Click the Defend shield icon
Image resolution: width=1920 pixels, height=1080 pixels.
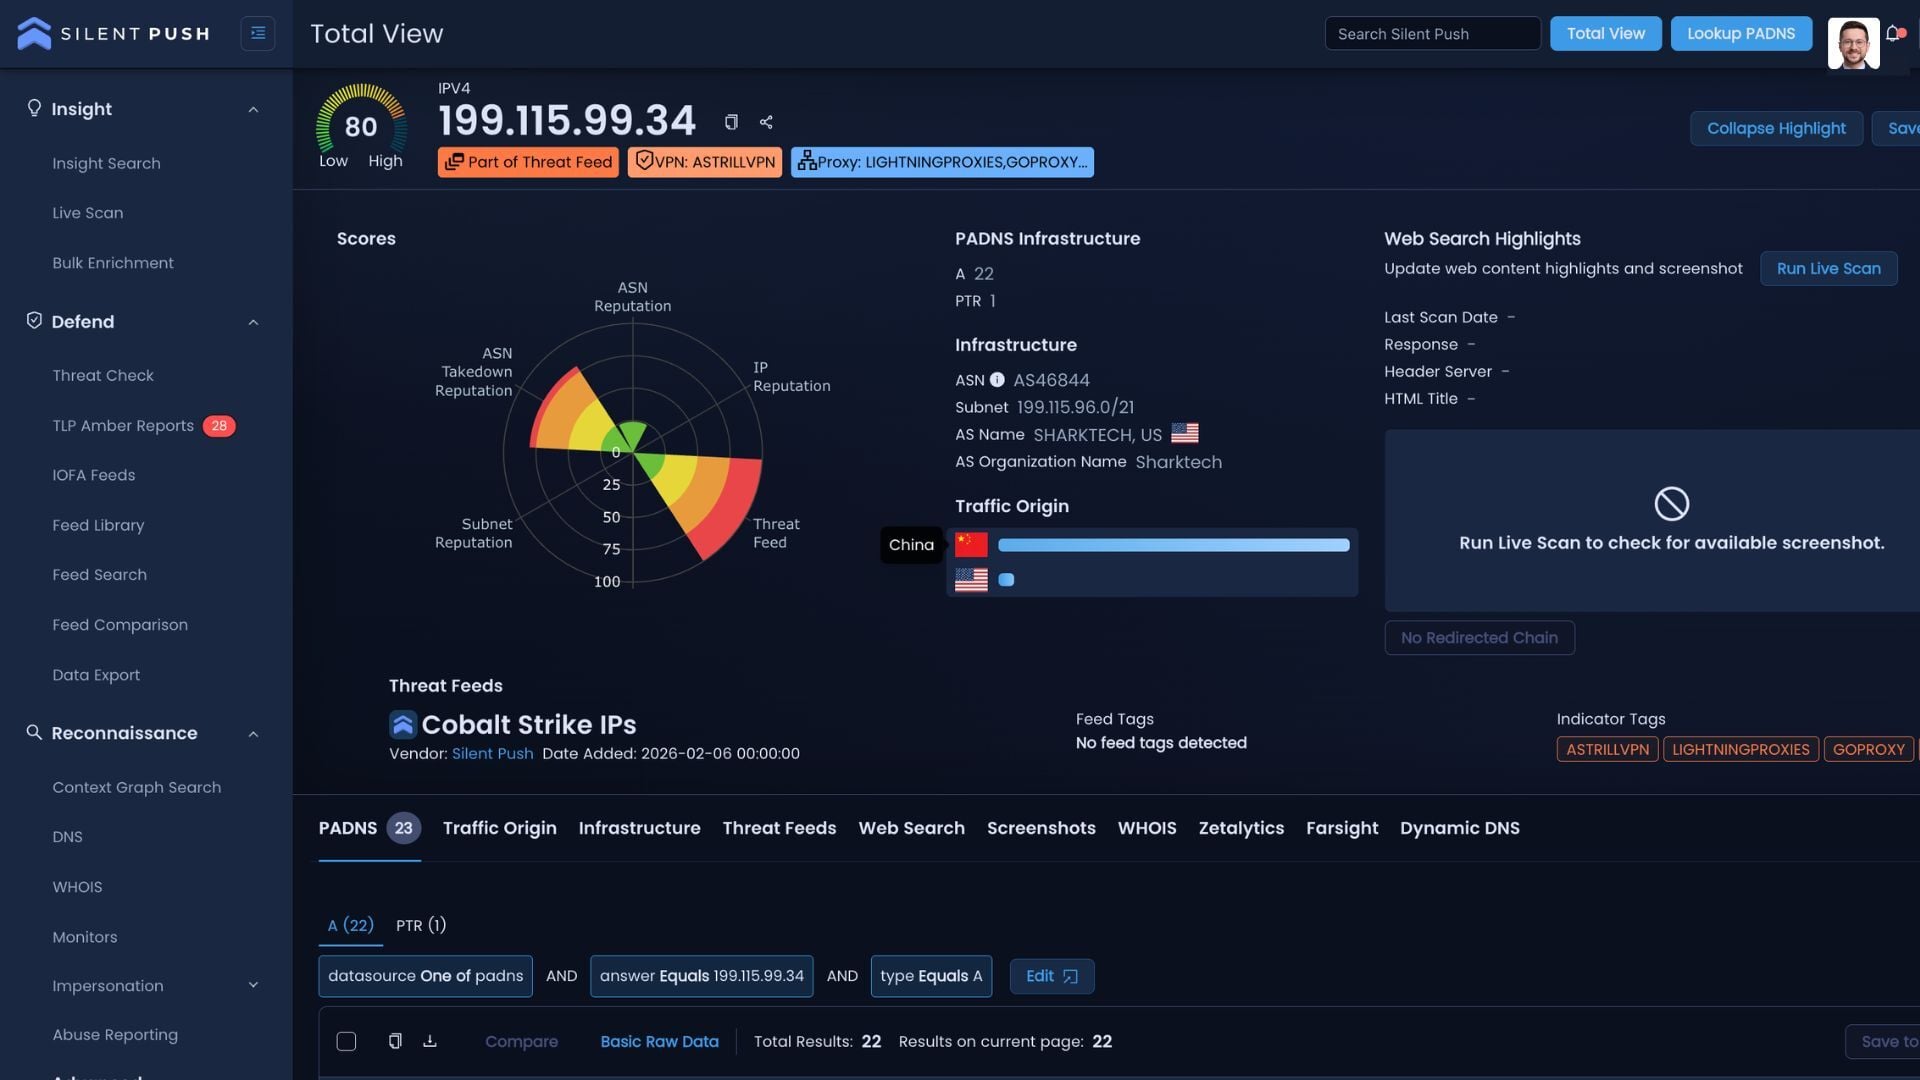34,321
